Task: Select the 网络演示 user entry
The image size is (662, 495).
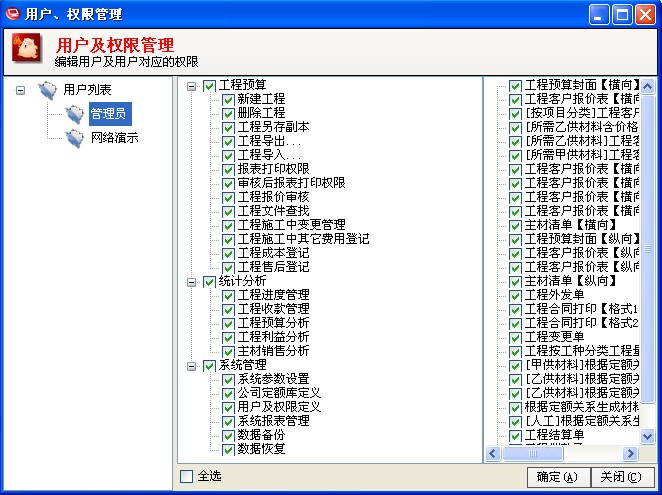Action: 114,138
